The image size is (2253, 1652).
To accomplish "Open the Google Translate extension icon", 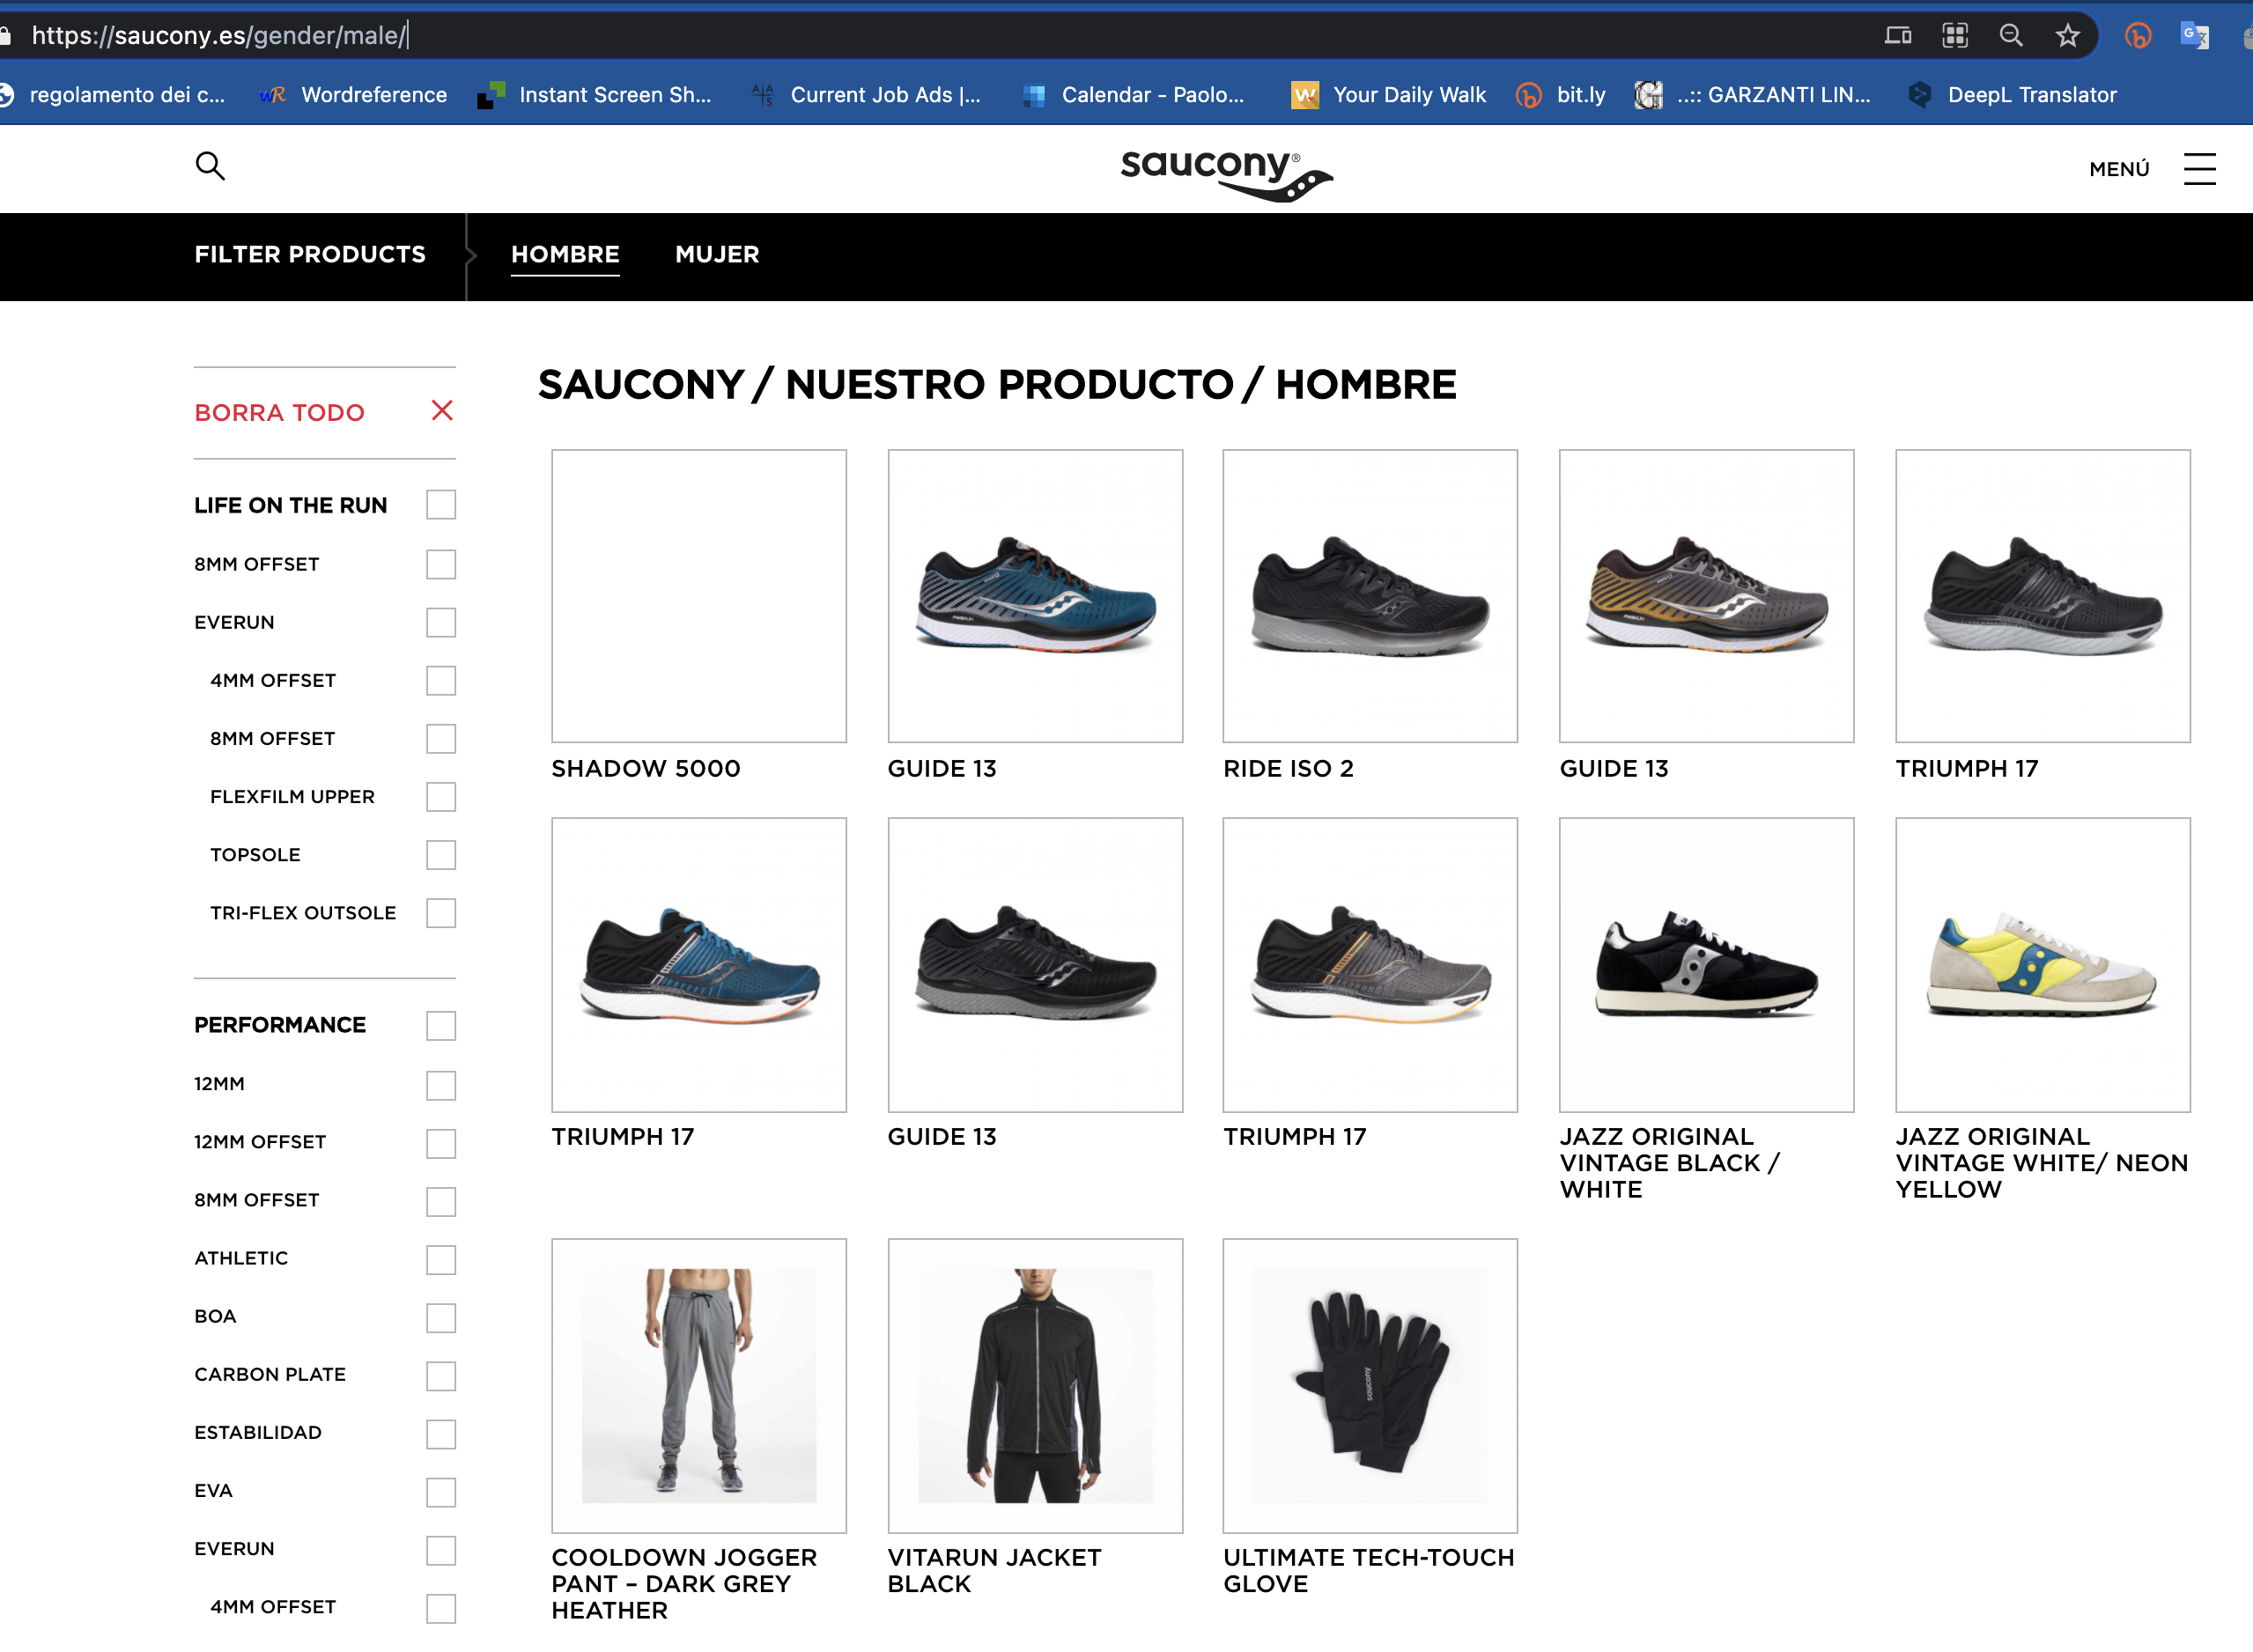I will click(2194, 36).
